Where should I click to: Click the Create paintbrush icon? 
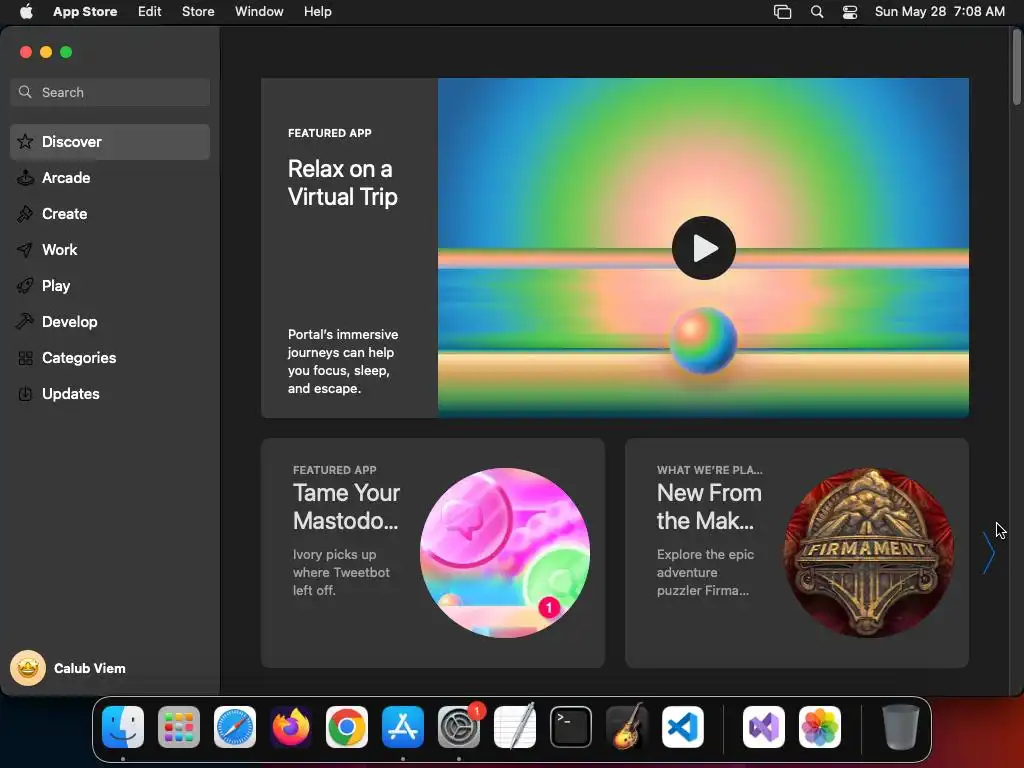[x=25, y=214]
